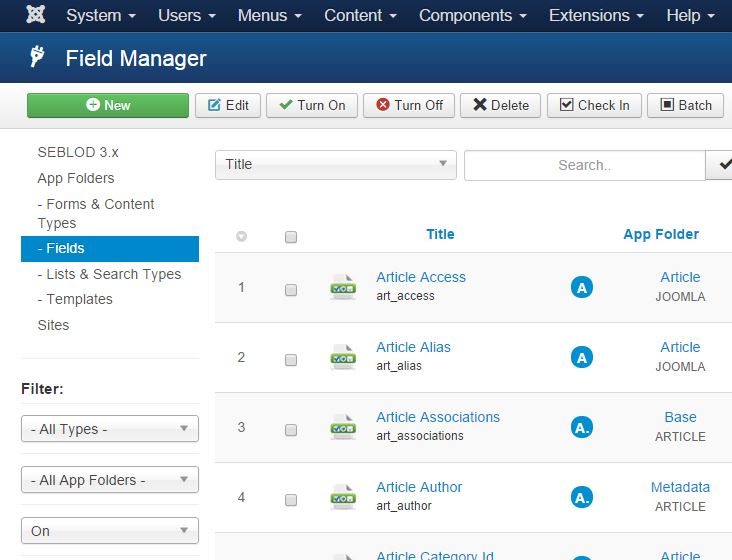
Task: Click the Base app folder link
Action: pyautogui.click(x=680, y=417)
